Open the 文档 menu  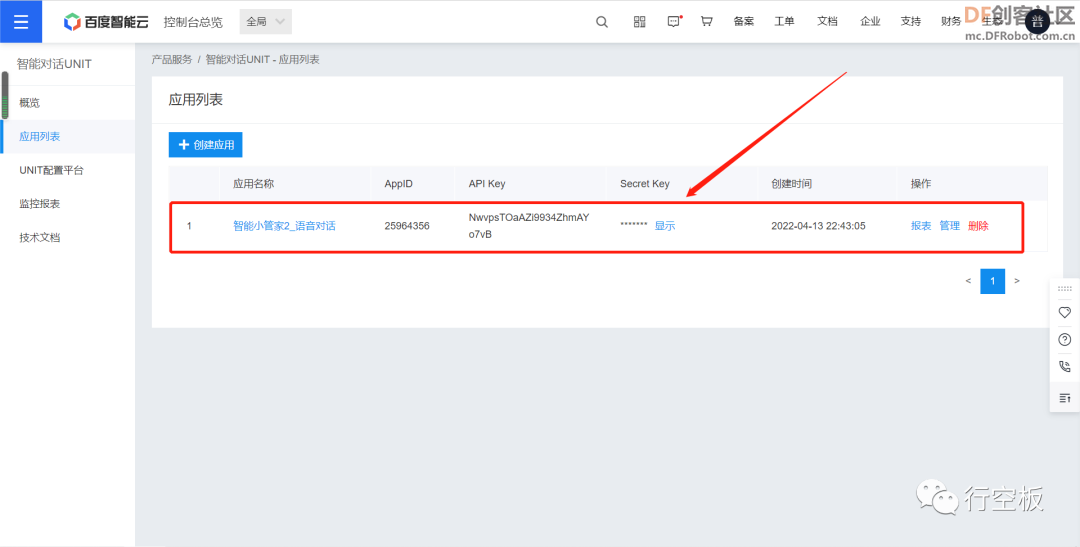(x=827, y=21)
